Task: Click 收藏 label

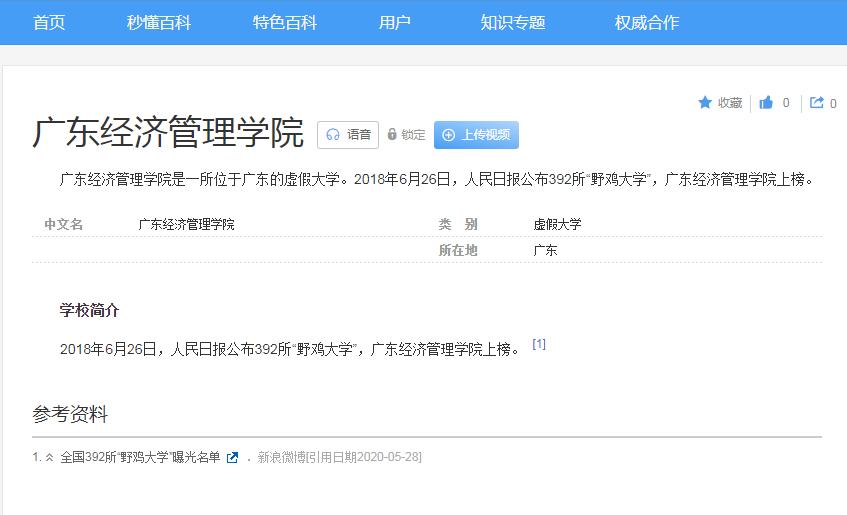Action: [730, 103]
